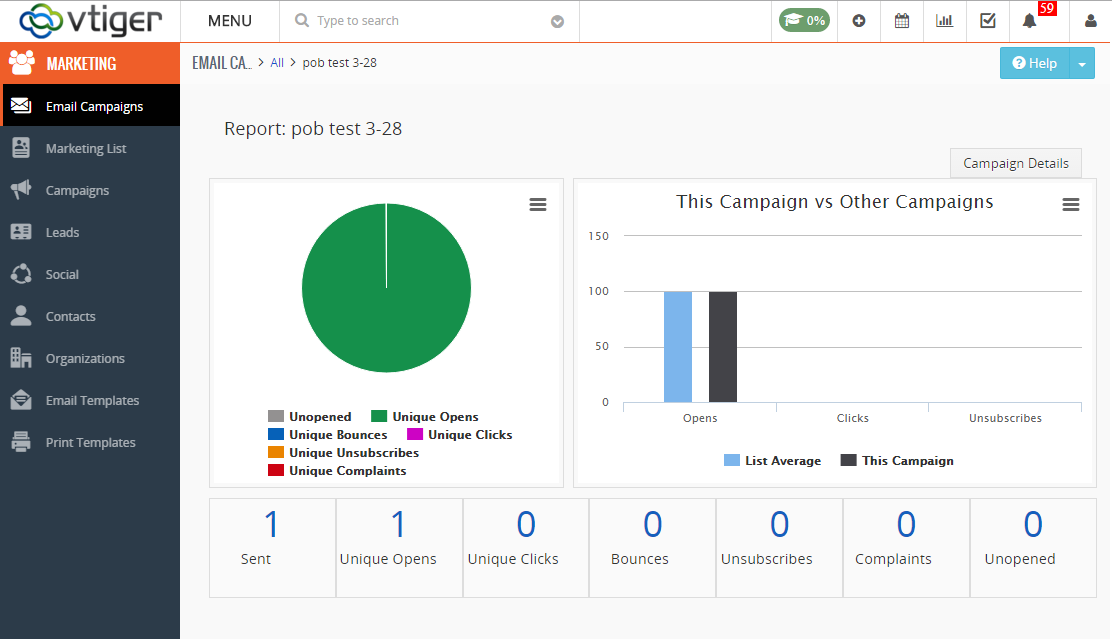Click the Help button

(1035, 63)
